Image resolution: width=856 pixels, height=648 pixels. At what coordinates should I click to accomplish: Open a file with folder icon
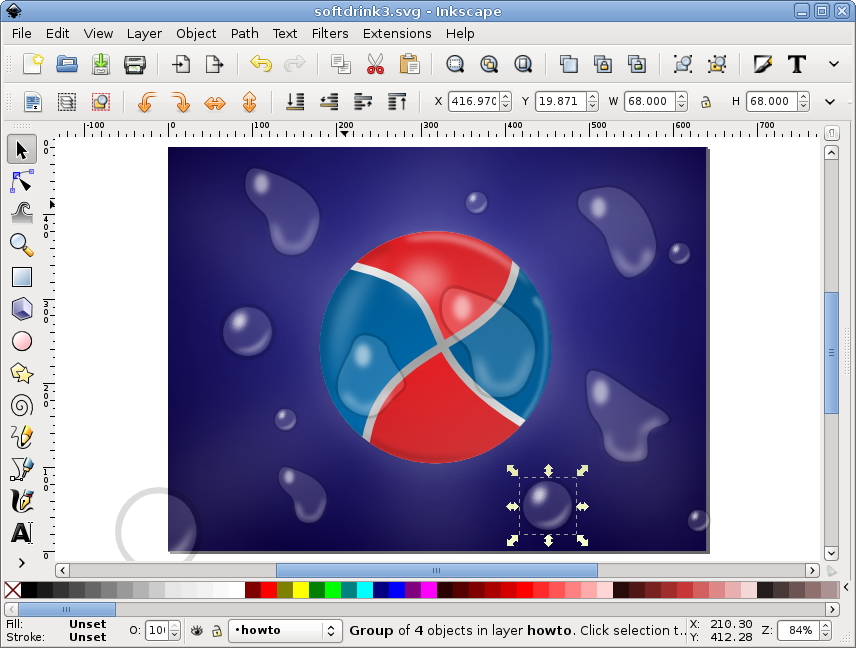[67, 64]
